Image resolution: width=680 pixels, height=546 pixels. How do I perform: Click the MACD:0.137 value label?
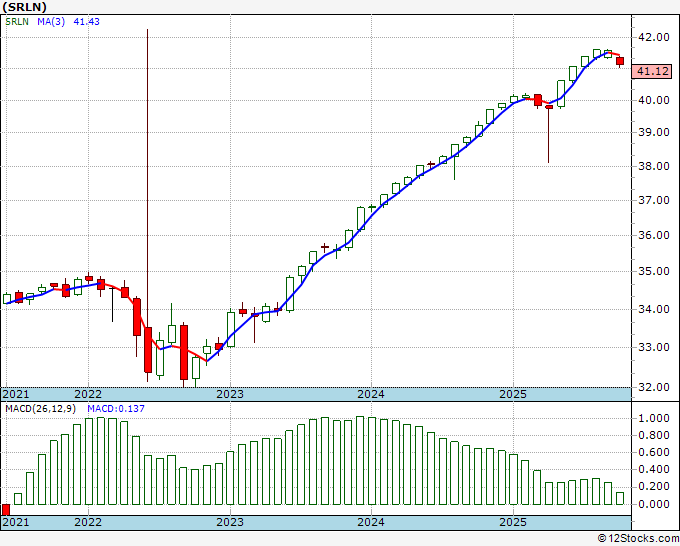(x=116, y=409)
